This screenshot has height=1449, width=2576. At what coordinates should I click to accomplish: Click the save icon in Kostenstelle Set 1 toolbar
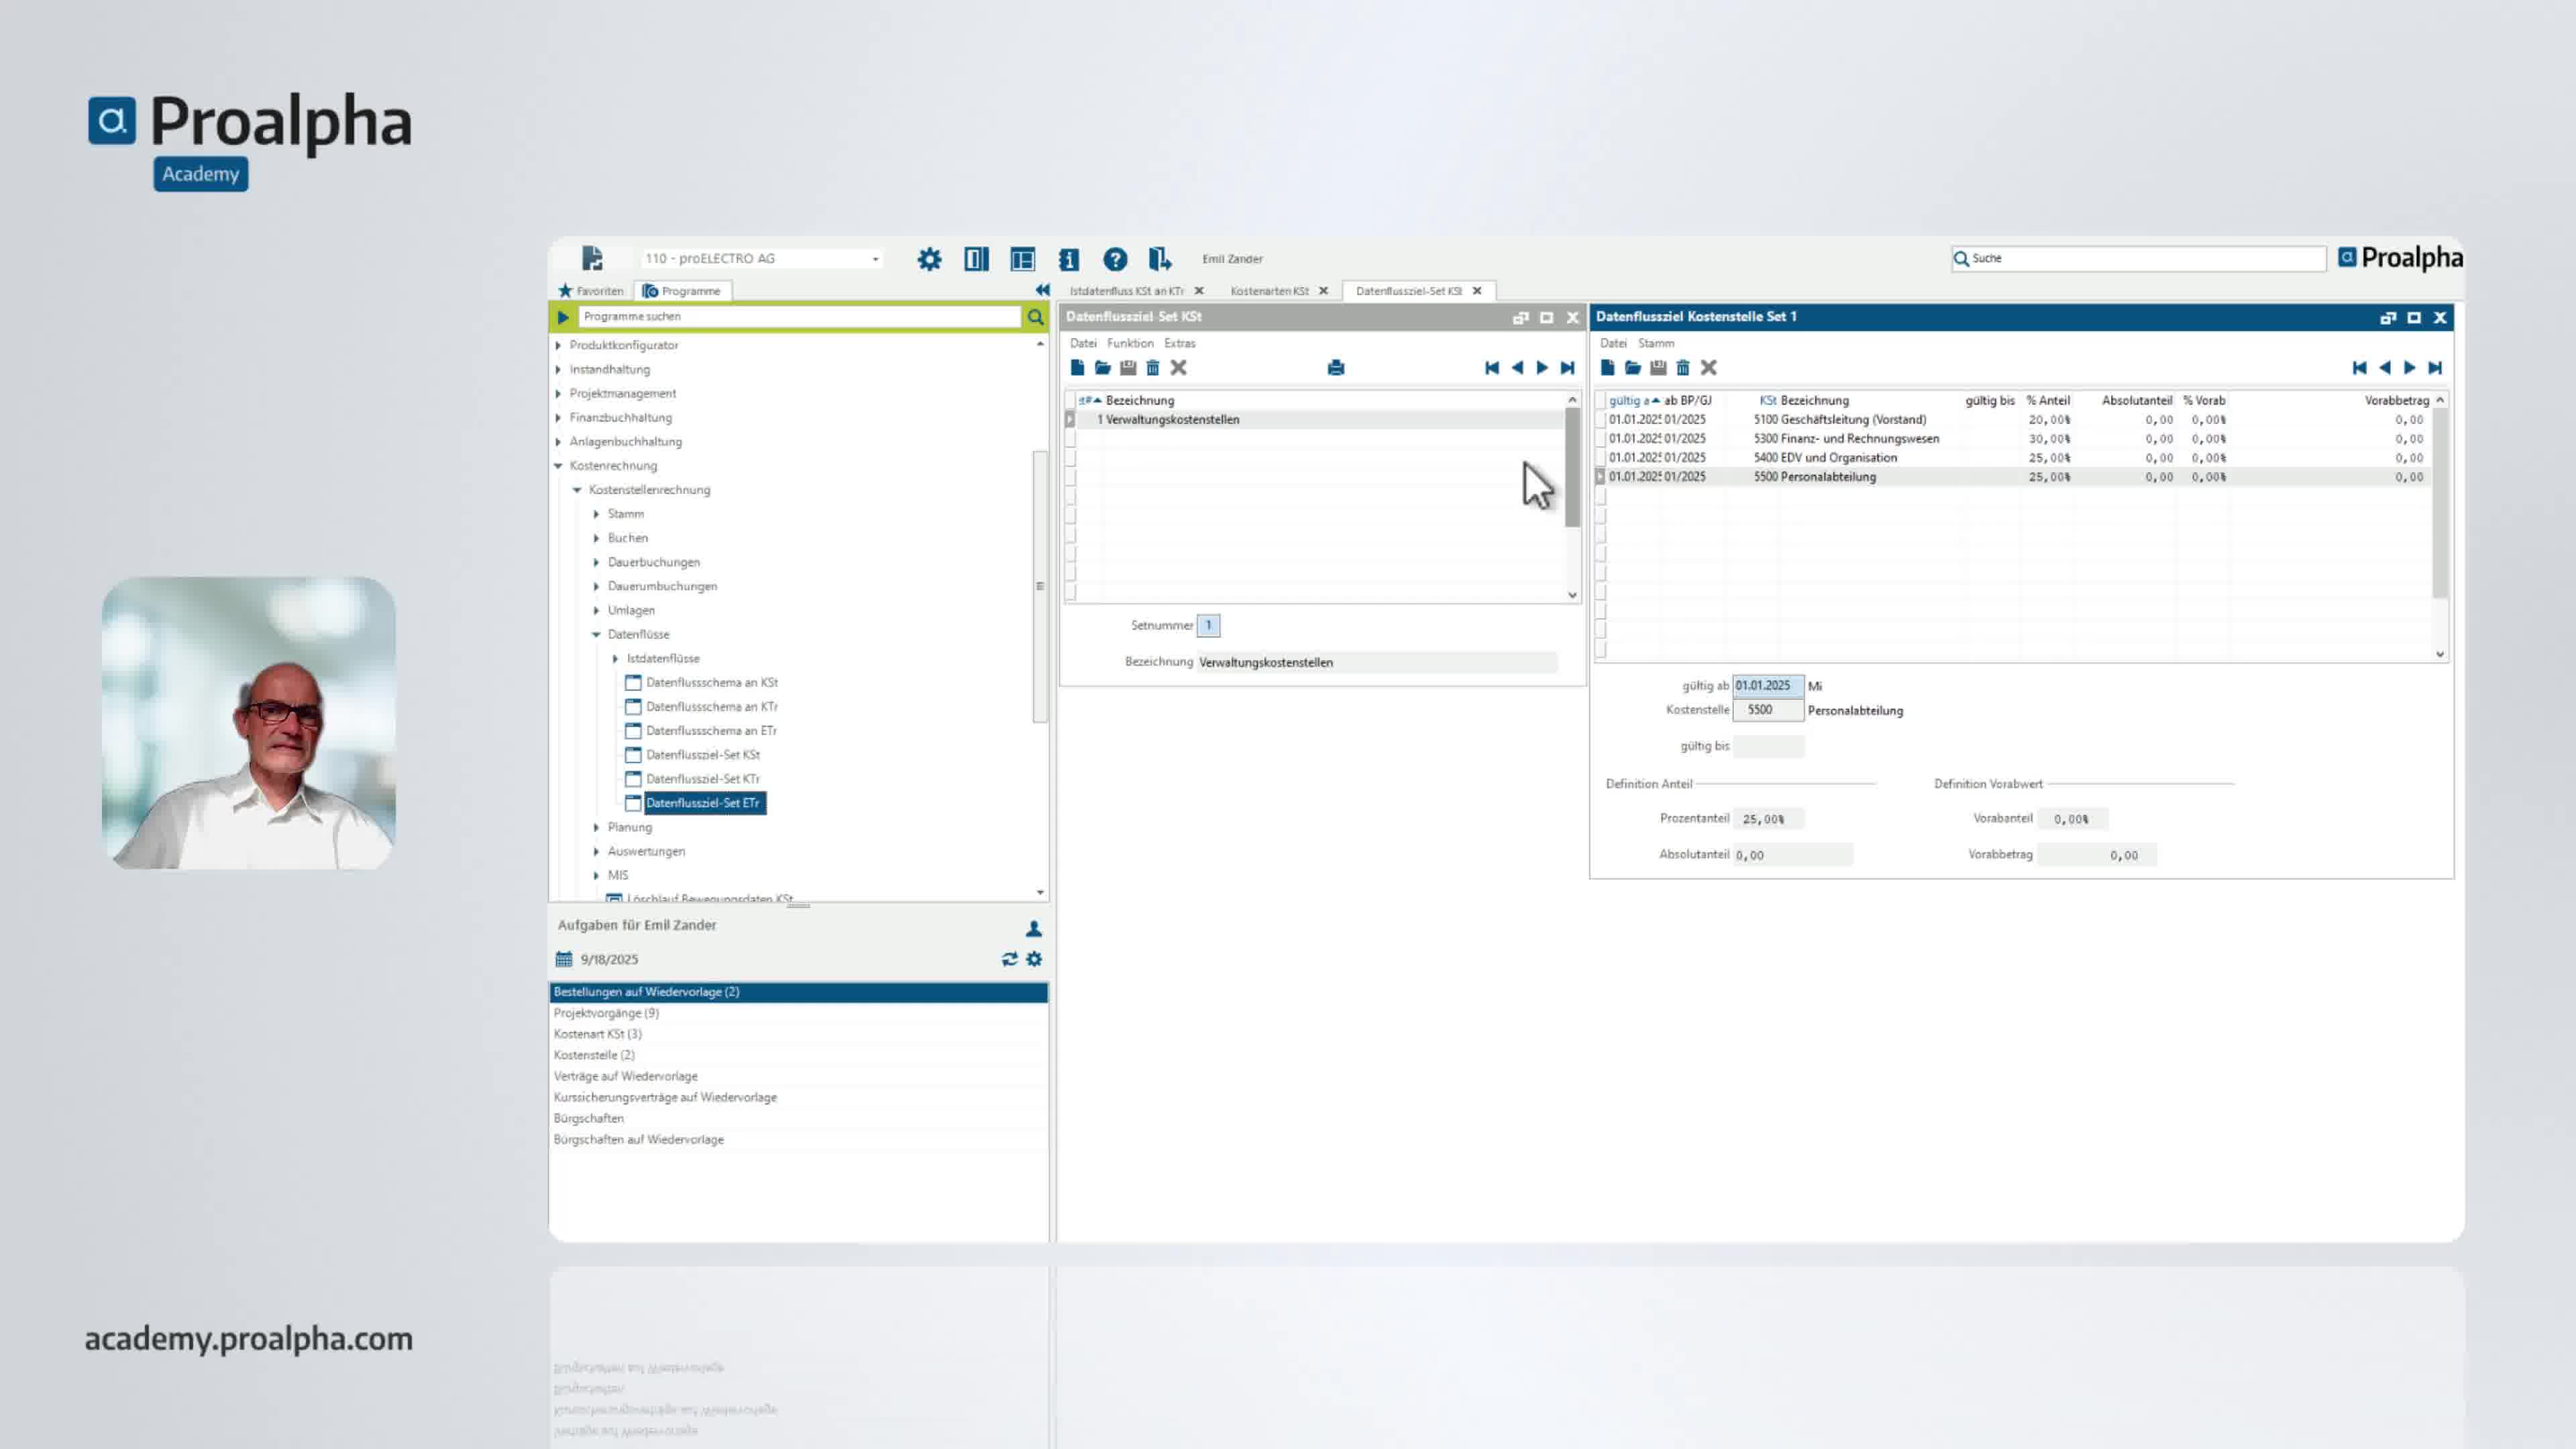tap(1658, 368)
